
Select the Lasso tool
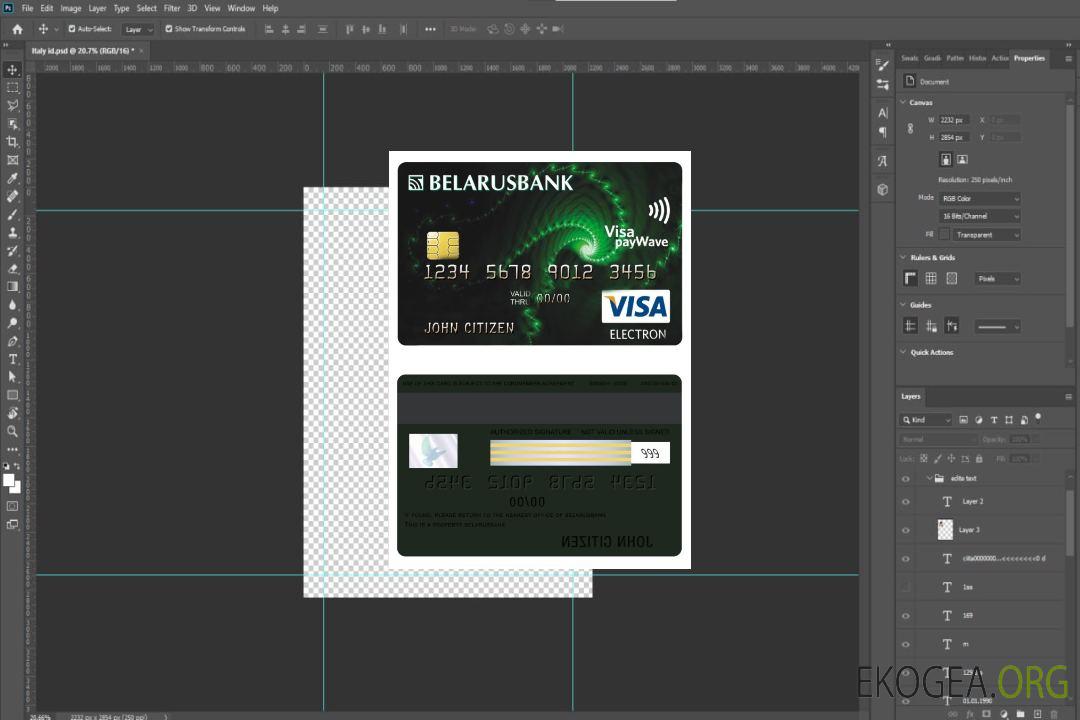tap(12, 105)
